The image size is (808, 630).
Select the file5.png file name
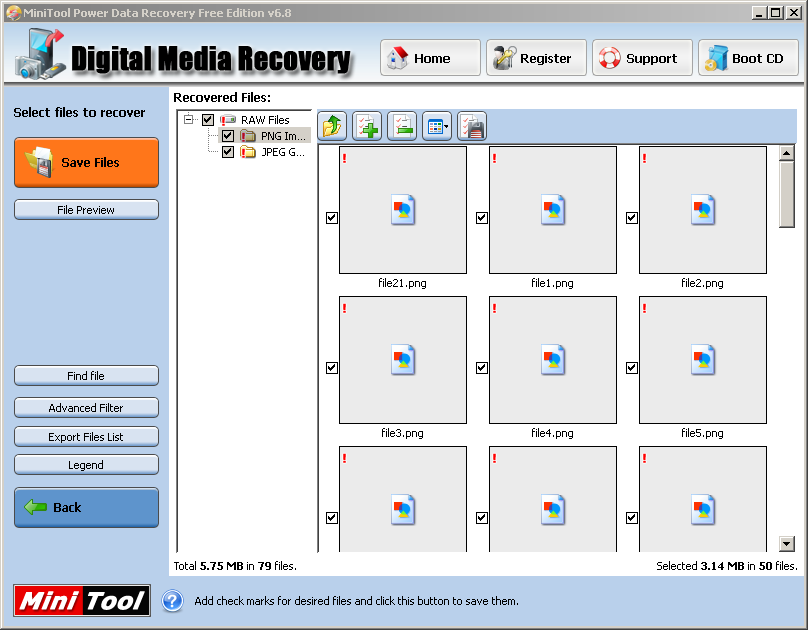(x=702, y=433)
